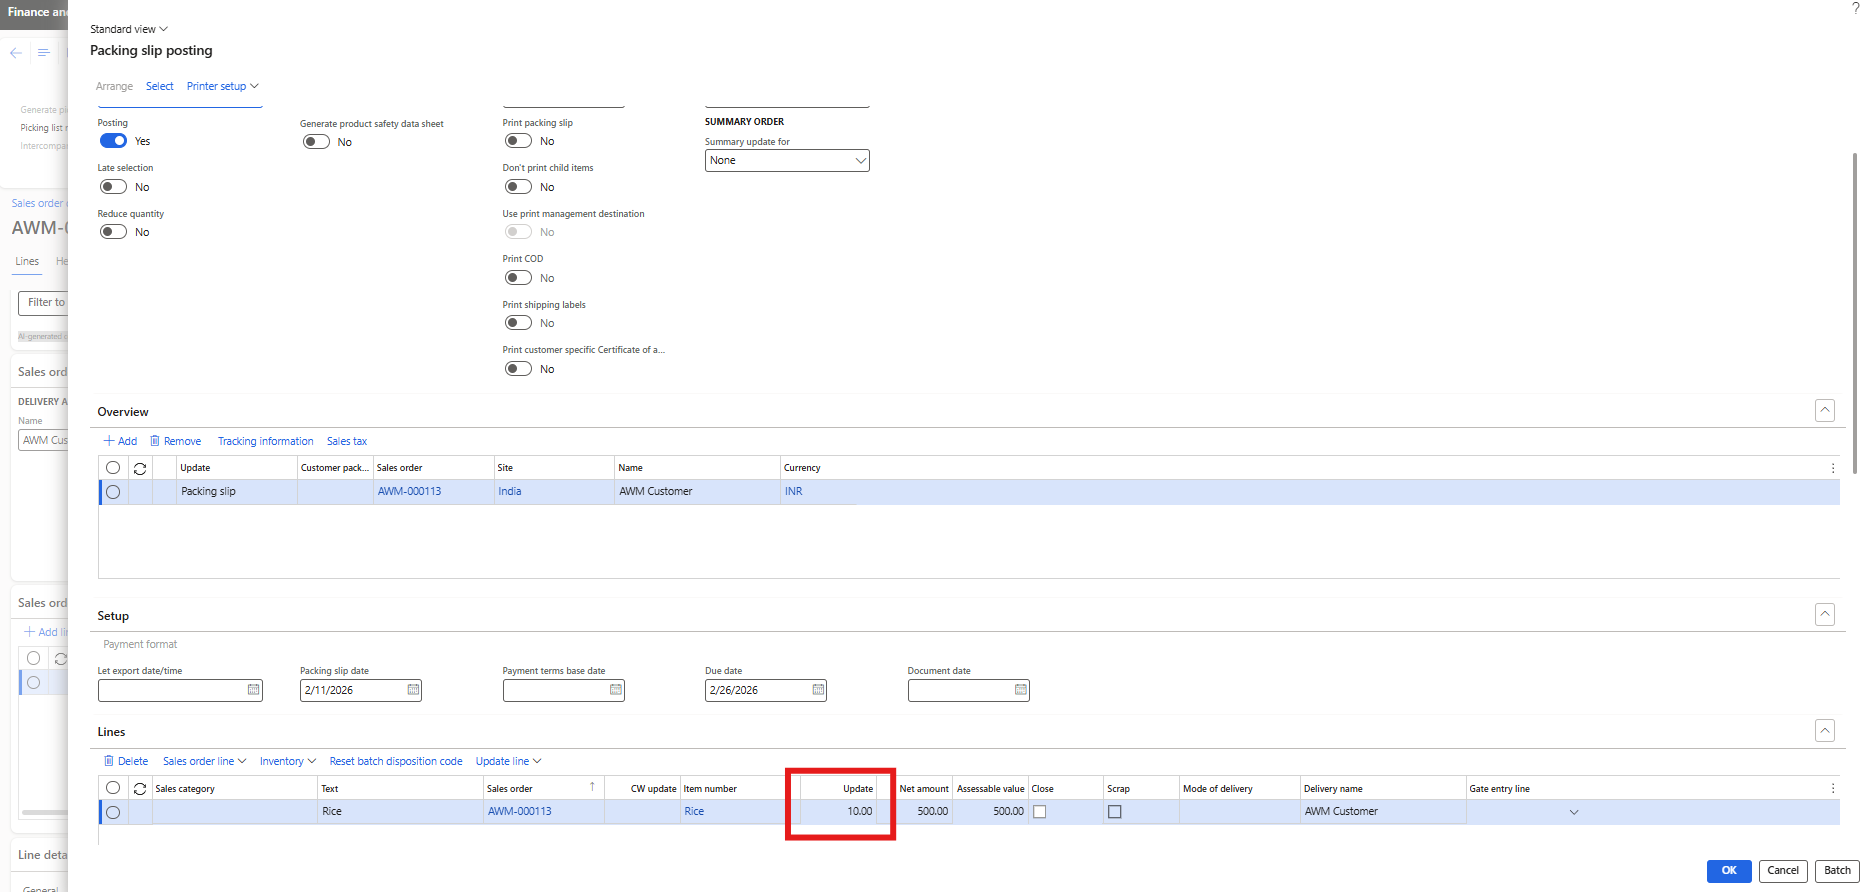Click the Select menu item

pyautogui.click(x=160, y=86)
